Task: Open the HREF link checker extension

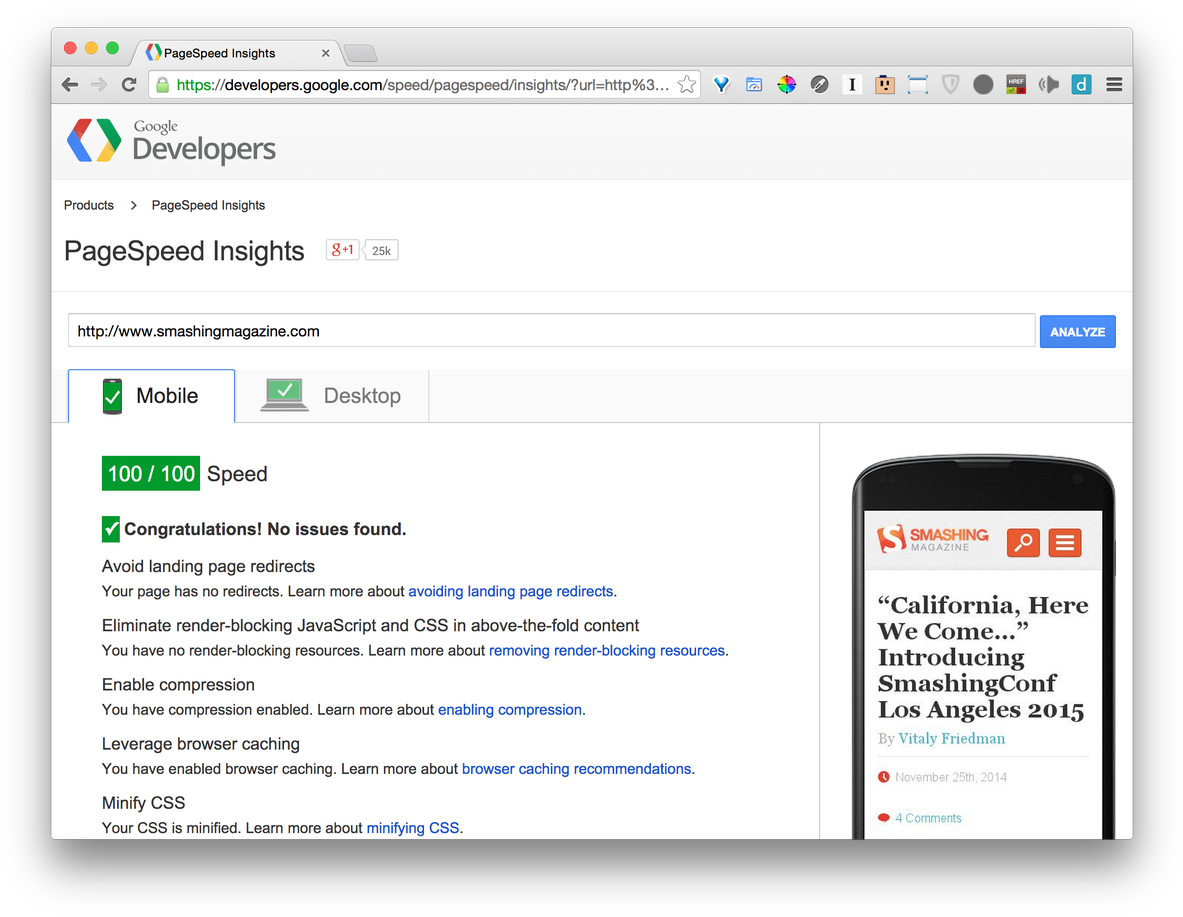Action: pyautogui.click(x=1016, y=85)
